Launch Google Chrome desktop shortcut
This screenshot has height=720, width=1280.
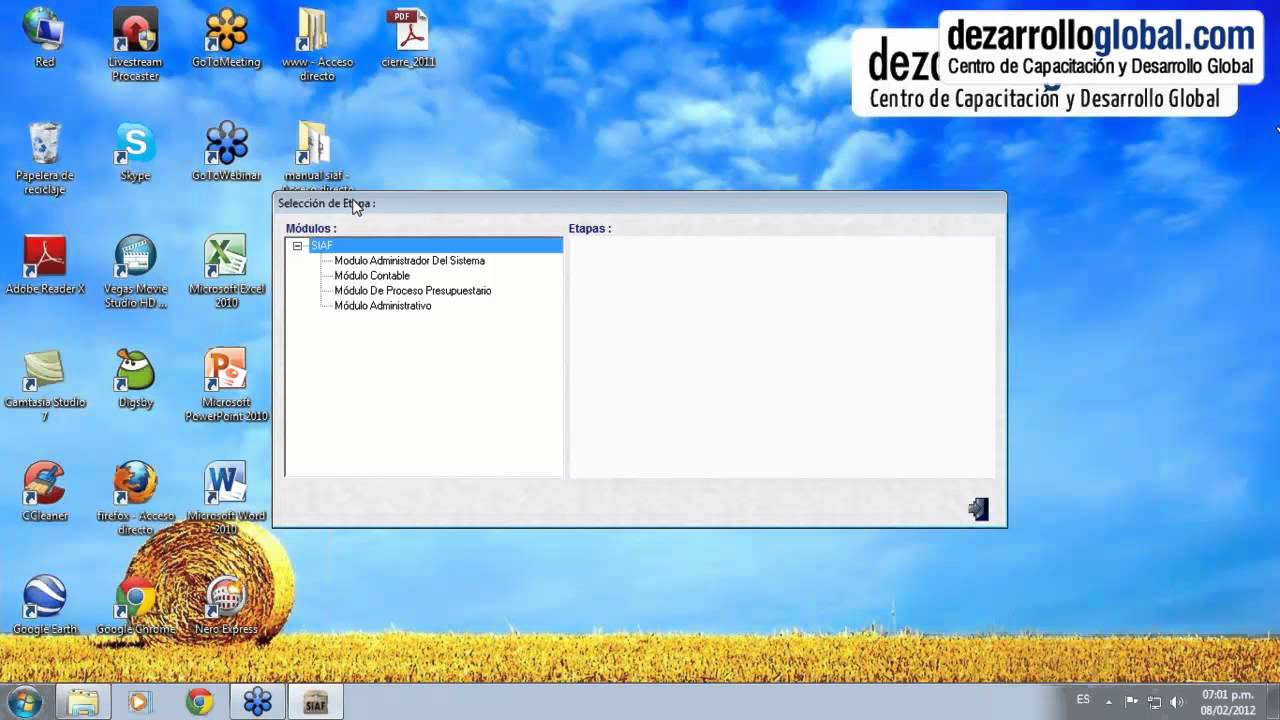[135, 605]
